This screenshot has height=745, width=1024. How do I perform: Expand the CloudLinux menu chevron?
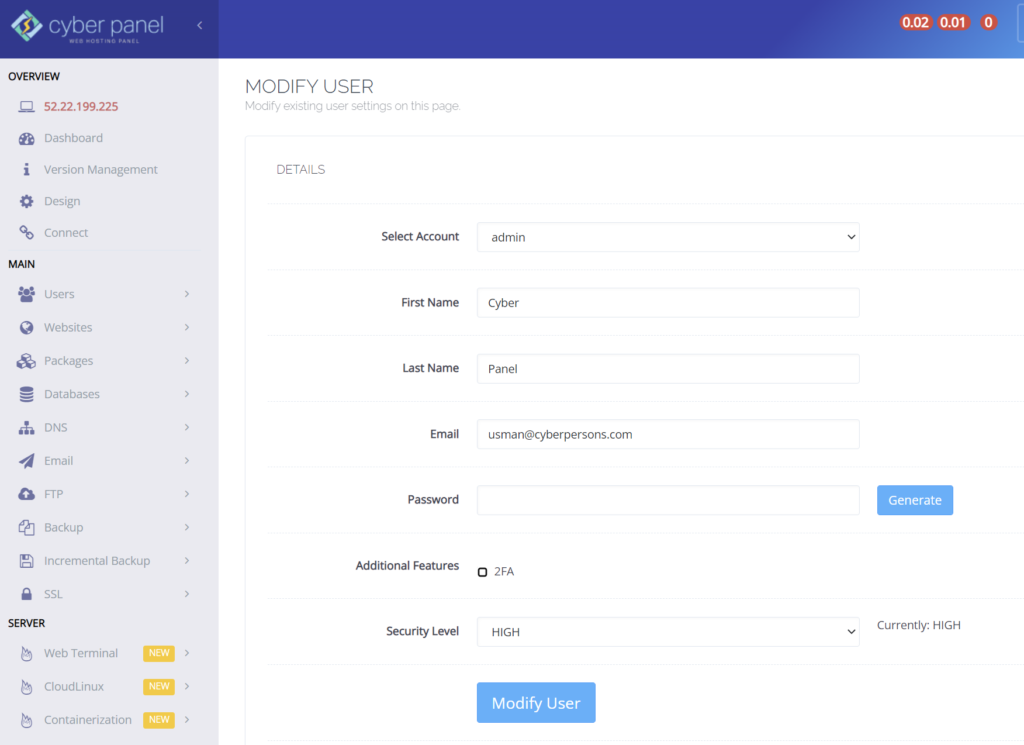pyautogui.click(x=187, y=686)
